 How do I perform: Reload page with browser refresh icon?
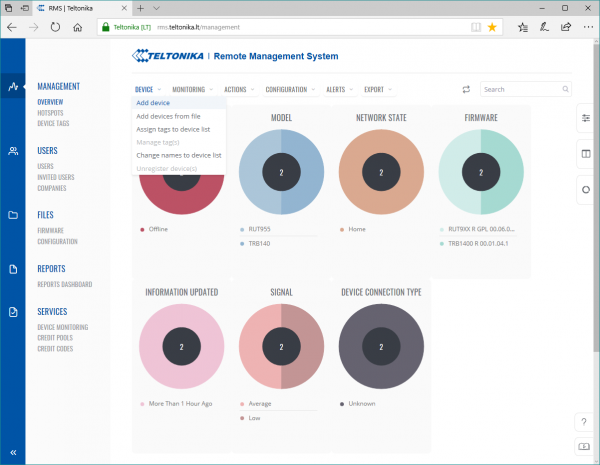[55, 27]
